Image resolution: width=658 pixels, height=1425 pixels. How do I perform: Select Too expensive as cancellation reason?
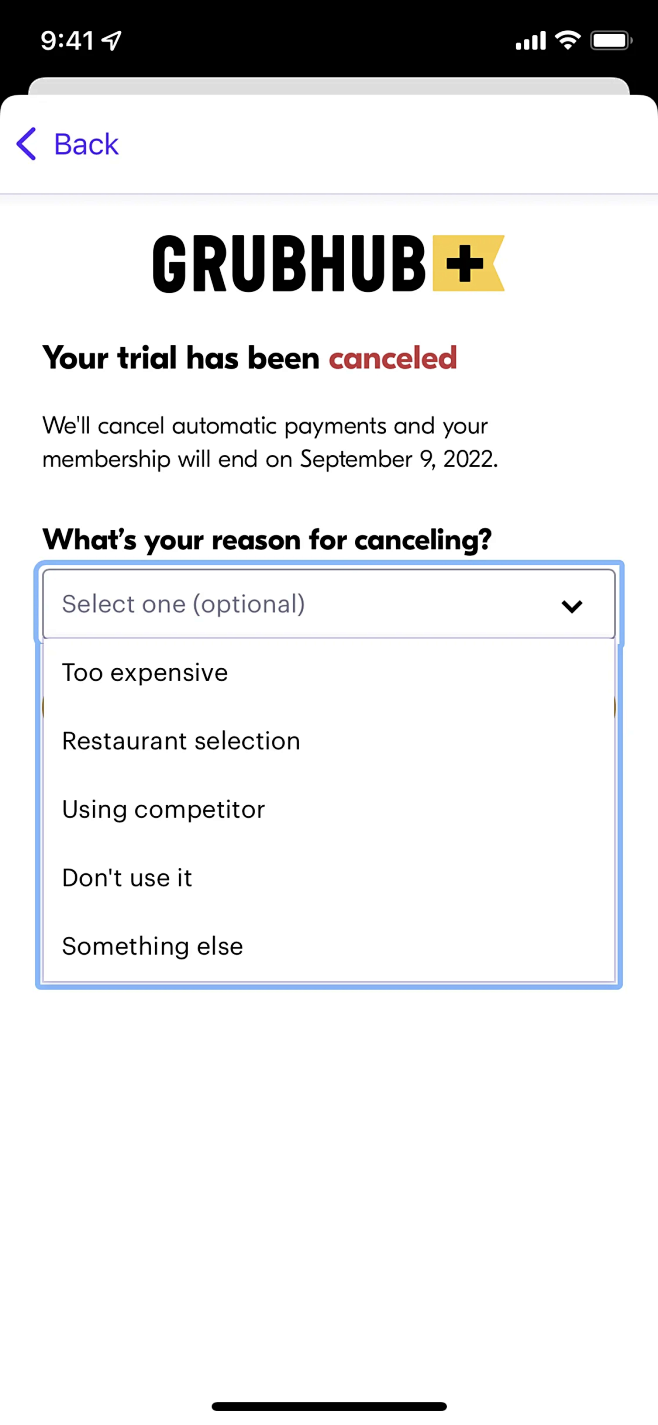[x=144, y=672]
